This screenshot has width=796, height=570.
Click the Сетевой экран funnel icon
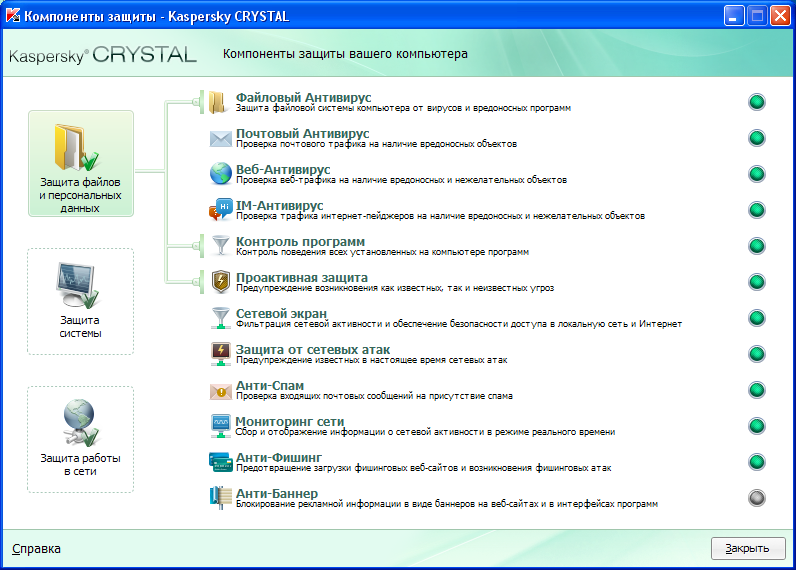[x=220, y=318]
